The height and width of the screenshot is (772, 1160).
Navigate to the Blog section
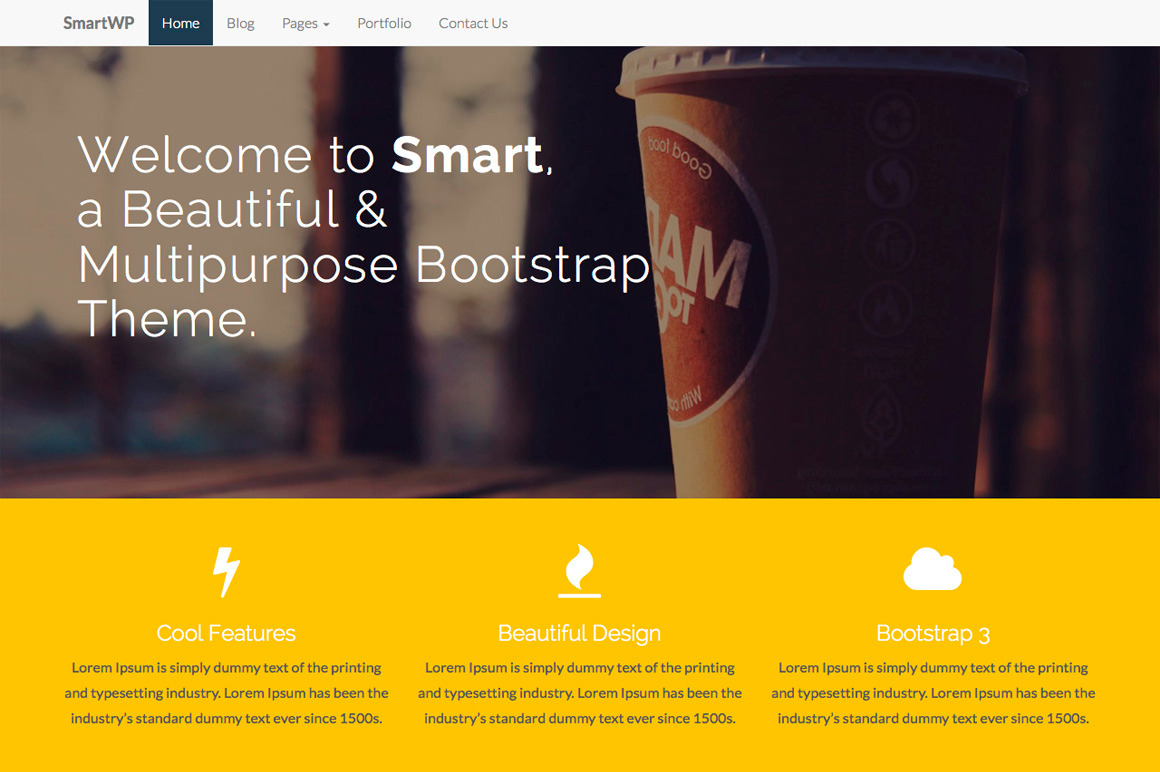pyautogui.click(x=240, y=22)
